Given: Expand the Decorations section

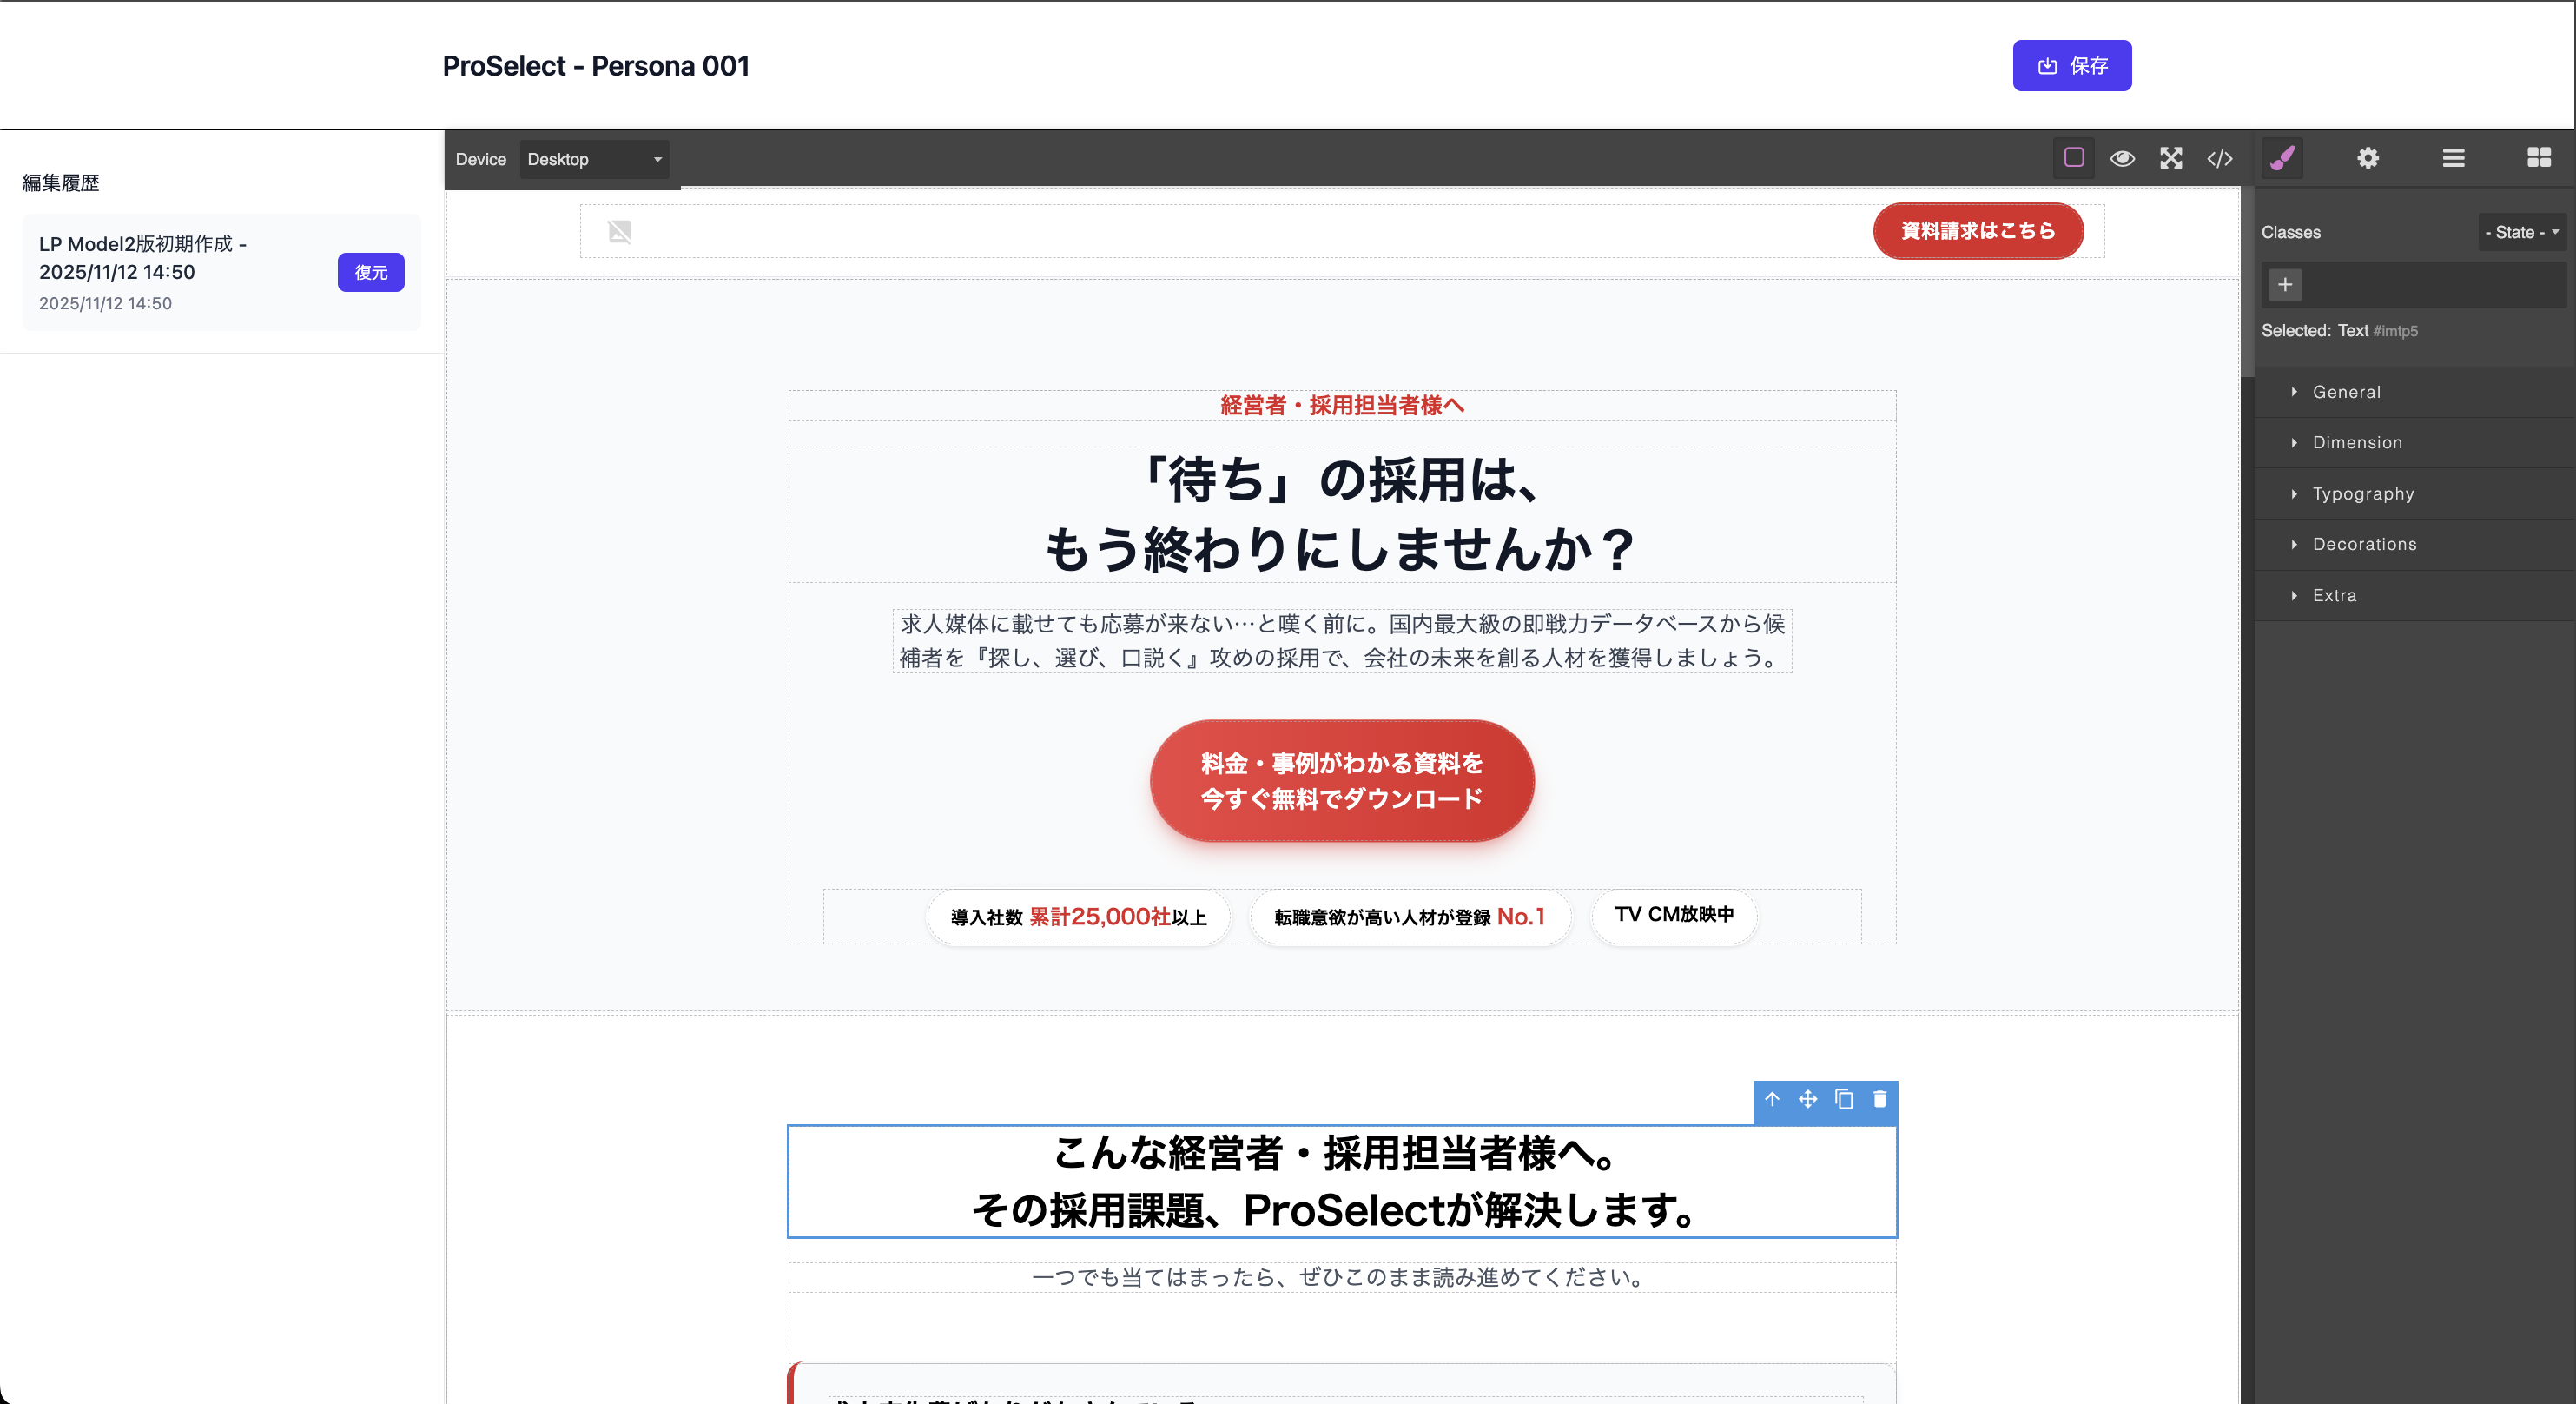Looking at the screenshot, I should click(x=2364, y=544).
